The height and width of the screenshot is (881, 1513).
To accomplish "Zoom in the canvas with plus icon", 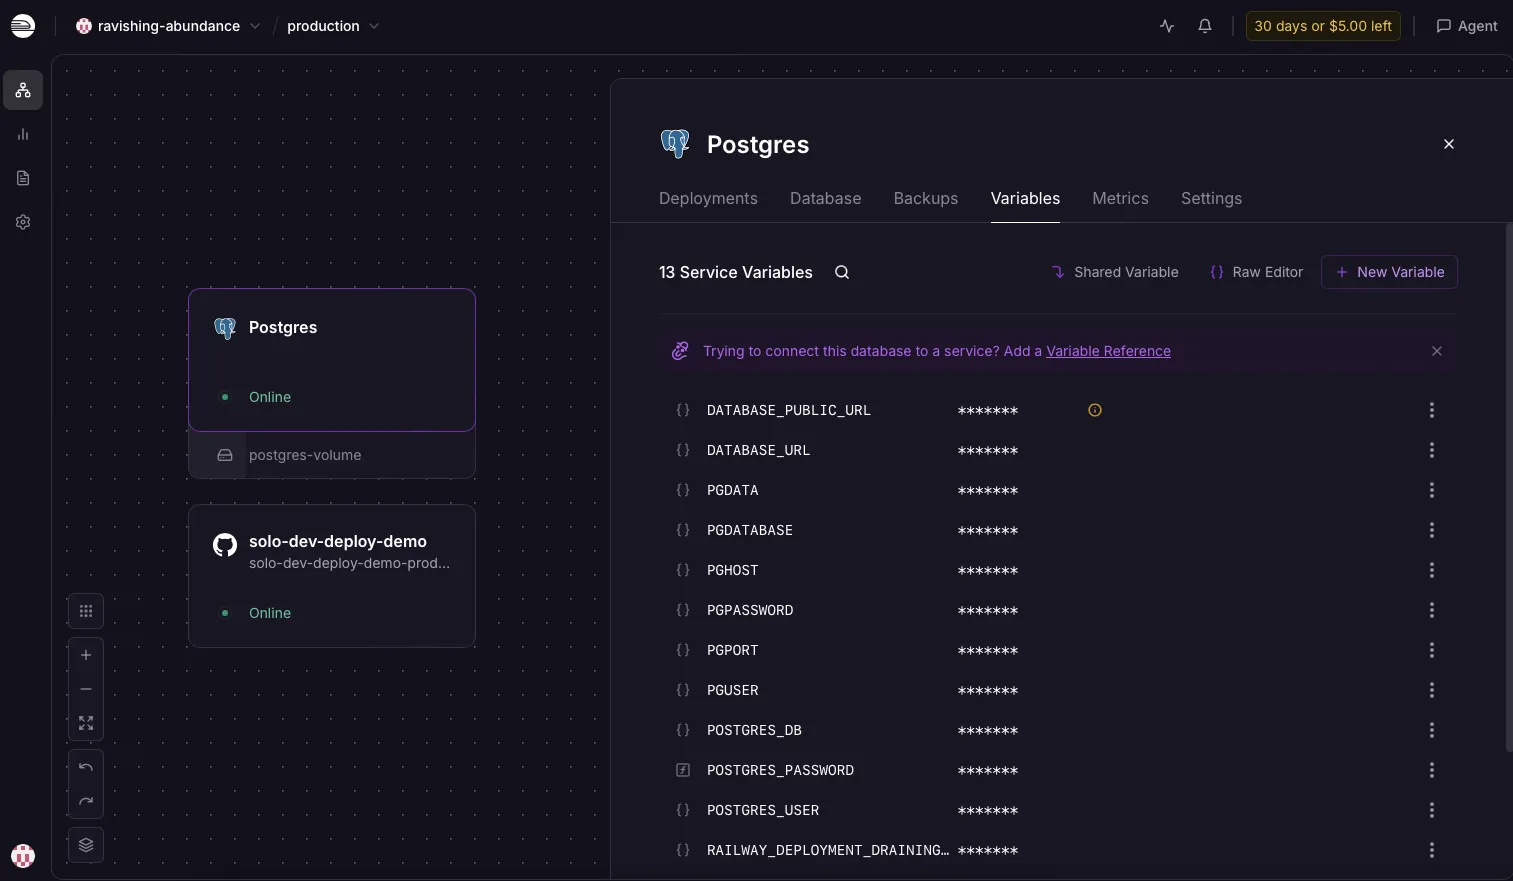I will (x=86, y=655).
